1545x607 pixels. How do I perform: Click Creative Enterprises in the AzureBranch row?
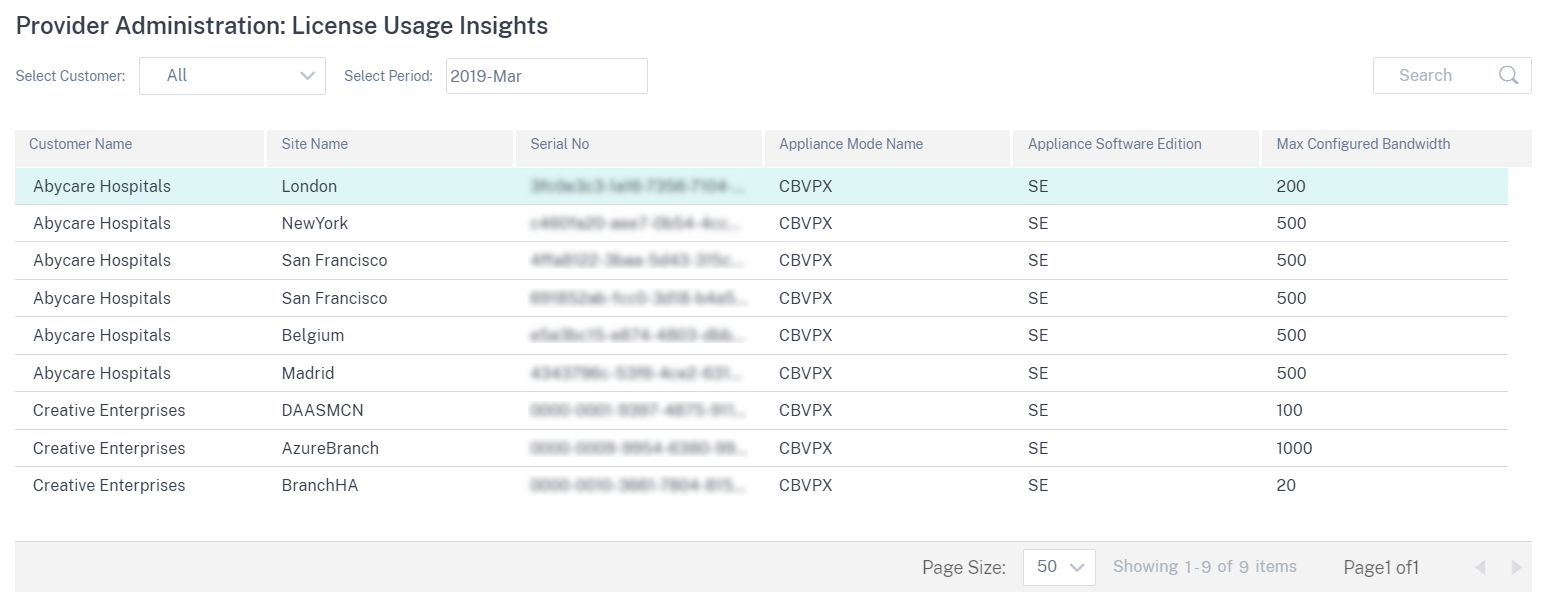(x=109, y=448)
